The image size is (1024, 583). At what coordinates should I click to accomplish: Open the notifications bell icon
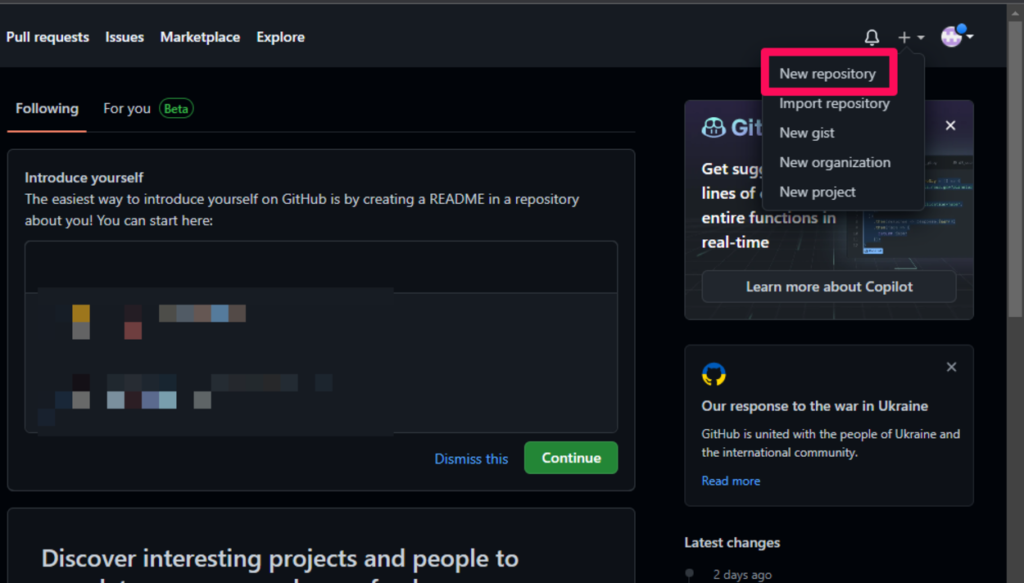point(872,38)
